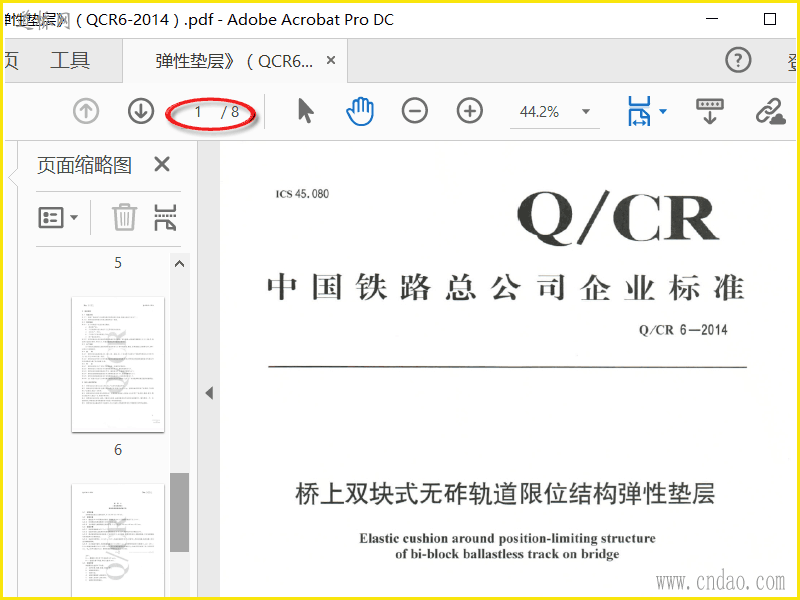Click the 页面缩略图 panel title

(x=84, y=165)
